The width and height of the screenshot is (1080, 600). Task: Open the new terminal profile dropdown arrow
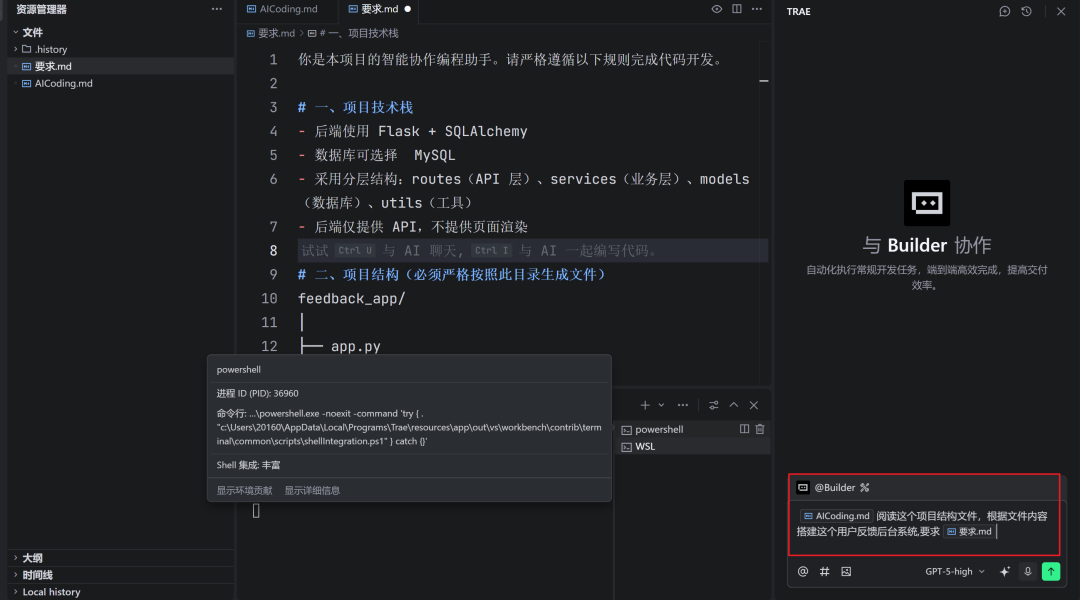tap(661, 405)
